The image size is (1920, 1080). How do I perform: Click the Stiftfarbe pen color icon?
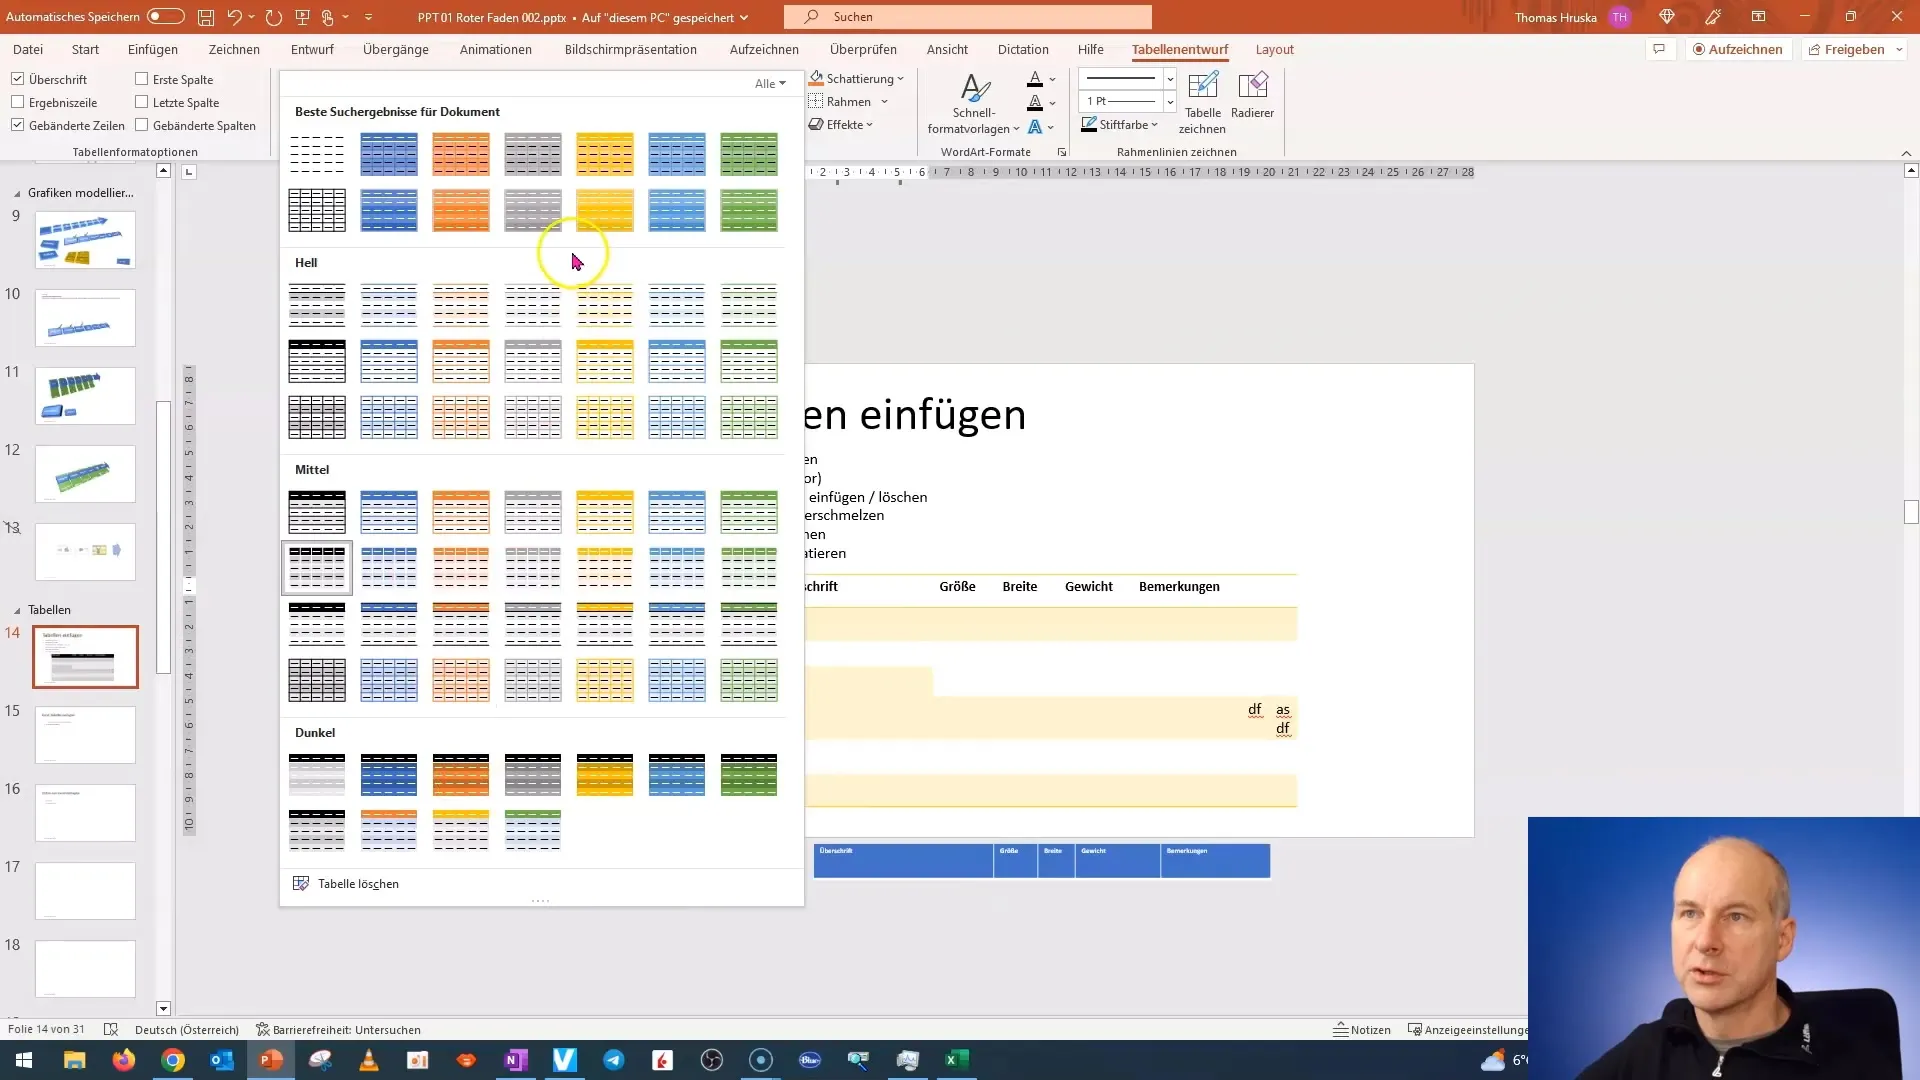(x=1089, y=125)
